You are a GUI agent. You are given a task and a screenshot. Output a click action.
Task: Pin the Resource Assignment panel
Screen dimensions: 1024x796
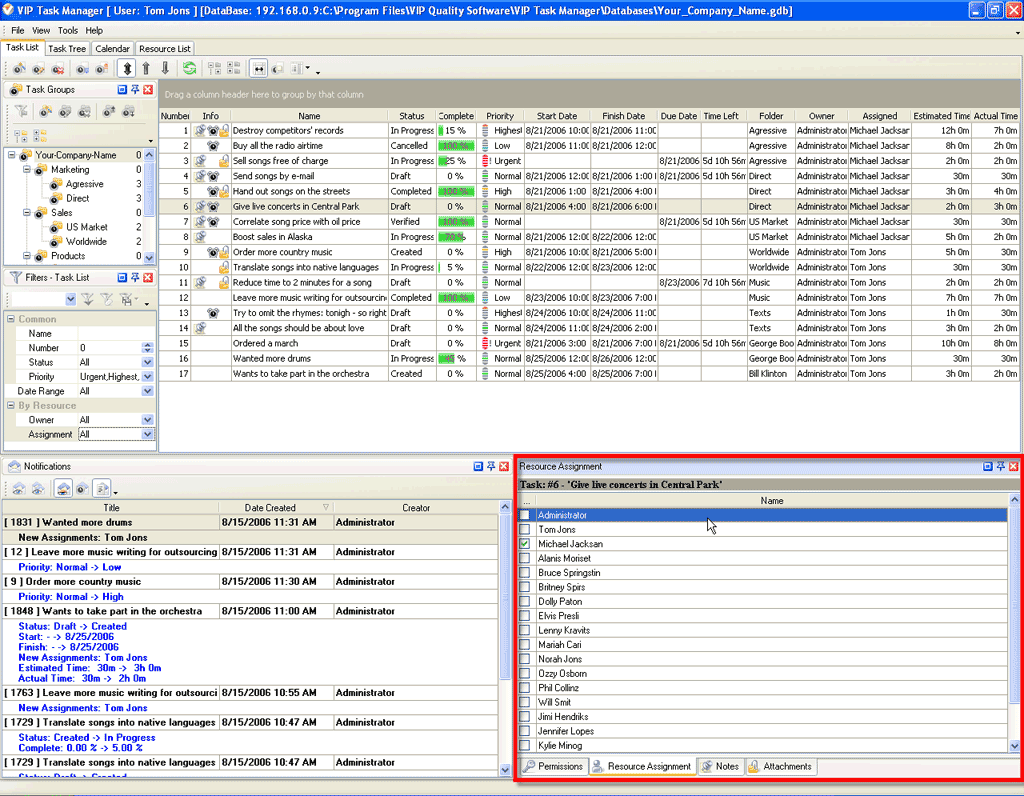[1000, 467]
